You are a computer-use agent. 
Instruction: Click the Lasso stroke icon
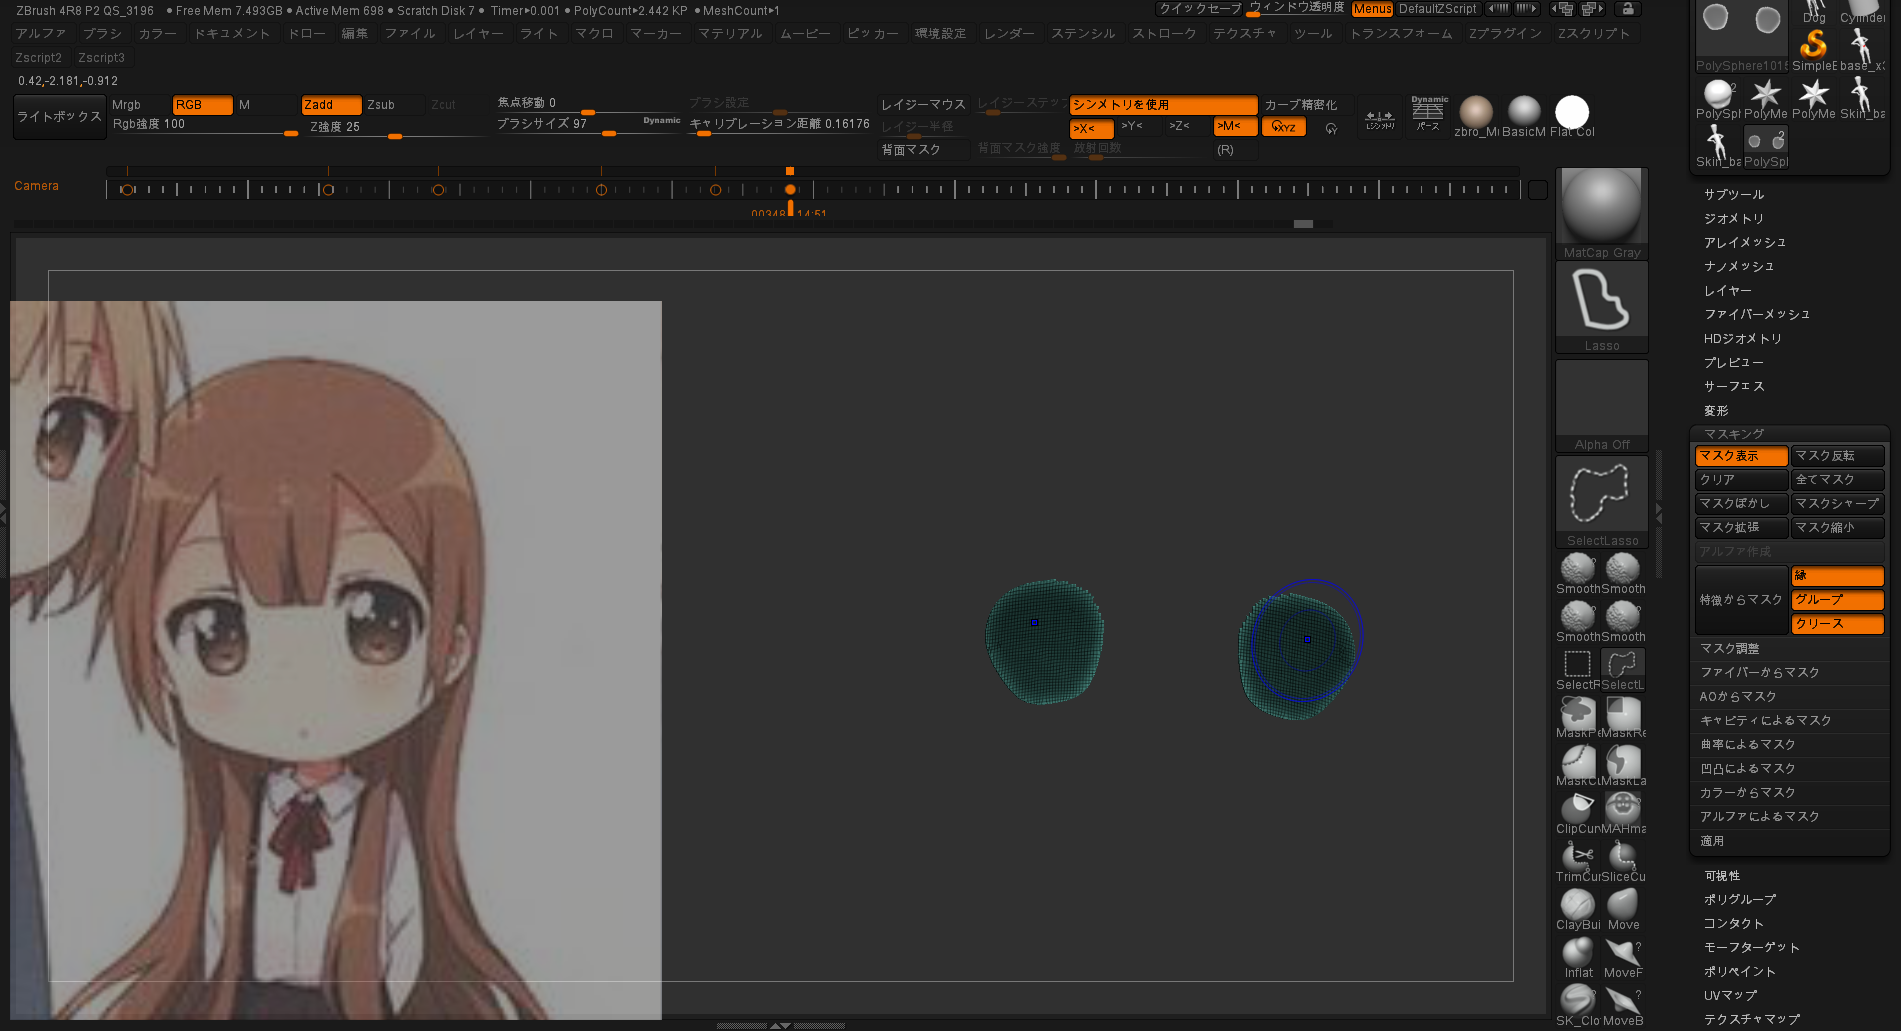click(1601, 302)
